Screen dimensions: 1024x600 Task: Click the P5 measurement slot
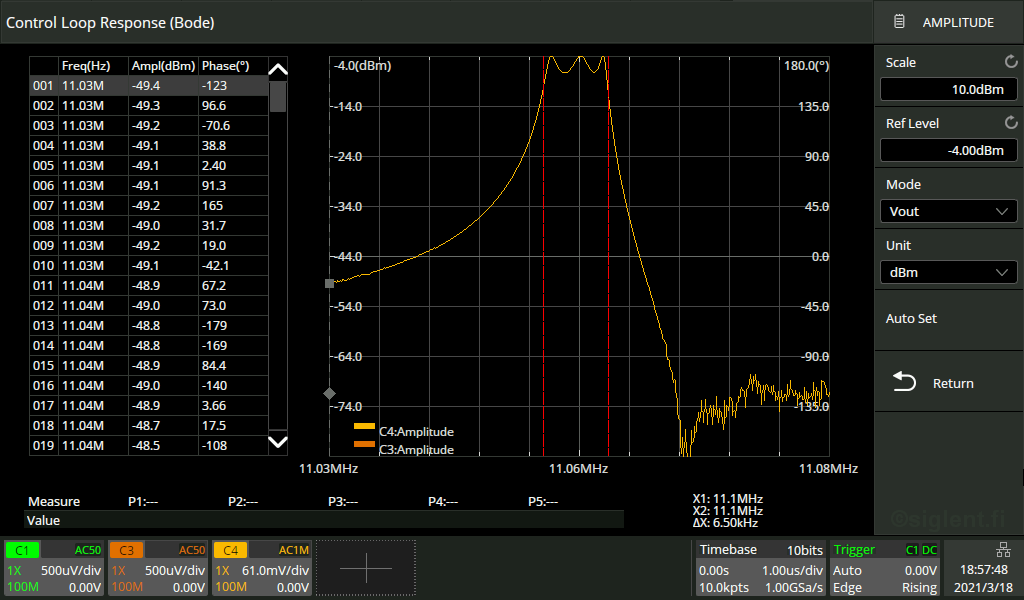point(543,501)
